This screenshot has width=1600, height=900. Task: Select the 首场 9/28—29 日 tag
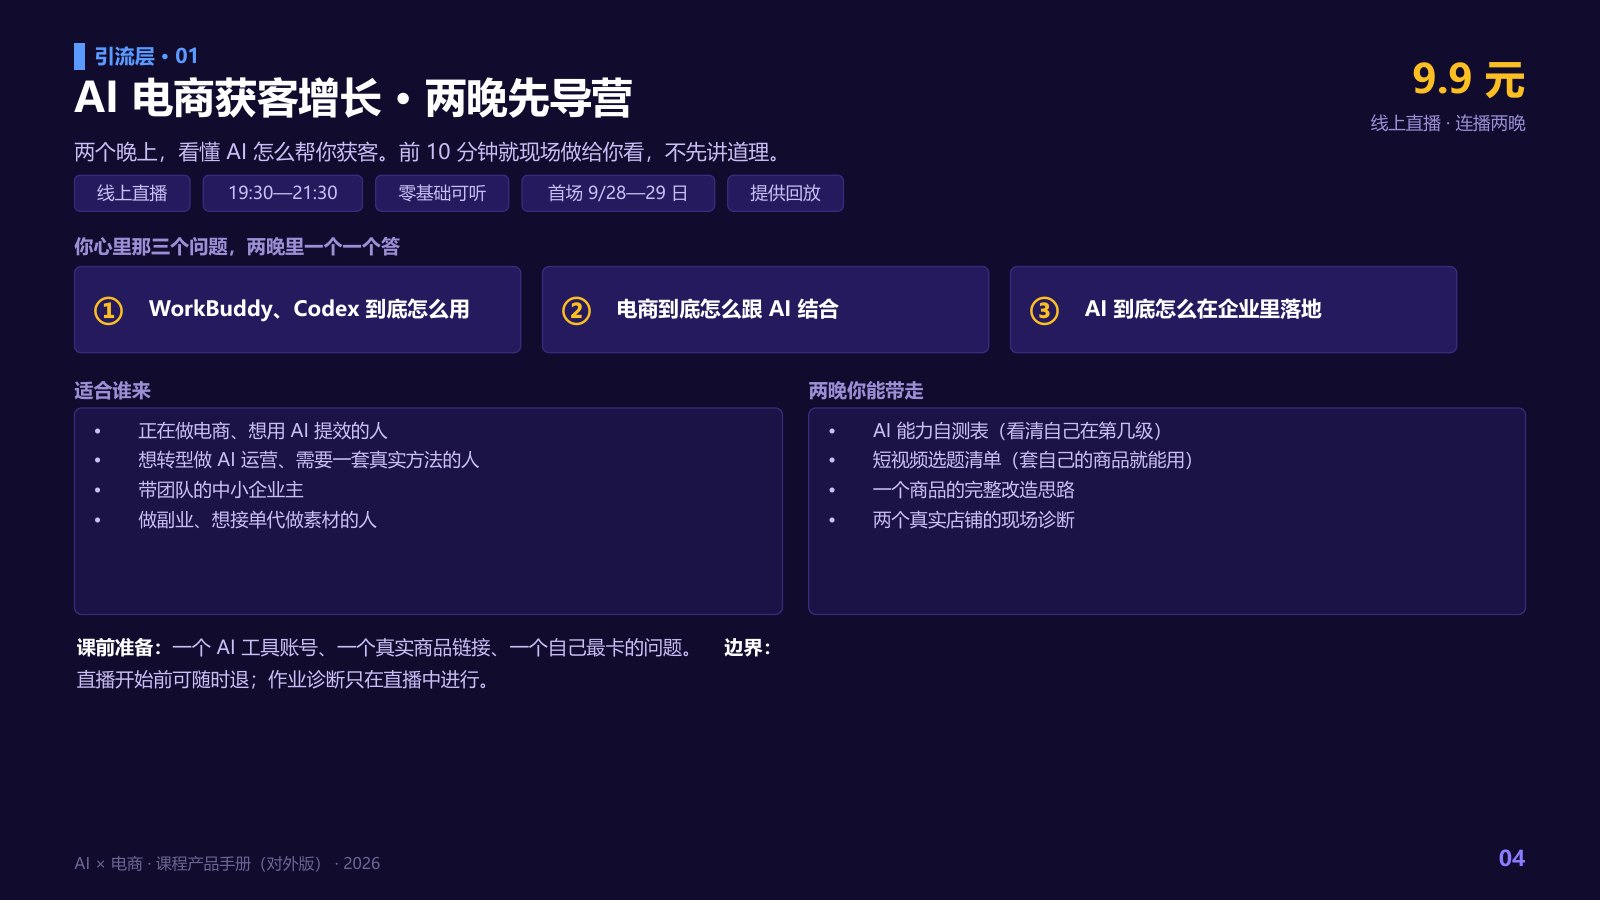click(x=618, y=193)
